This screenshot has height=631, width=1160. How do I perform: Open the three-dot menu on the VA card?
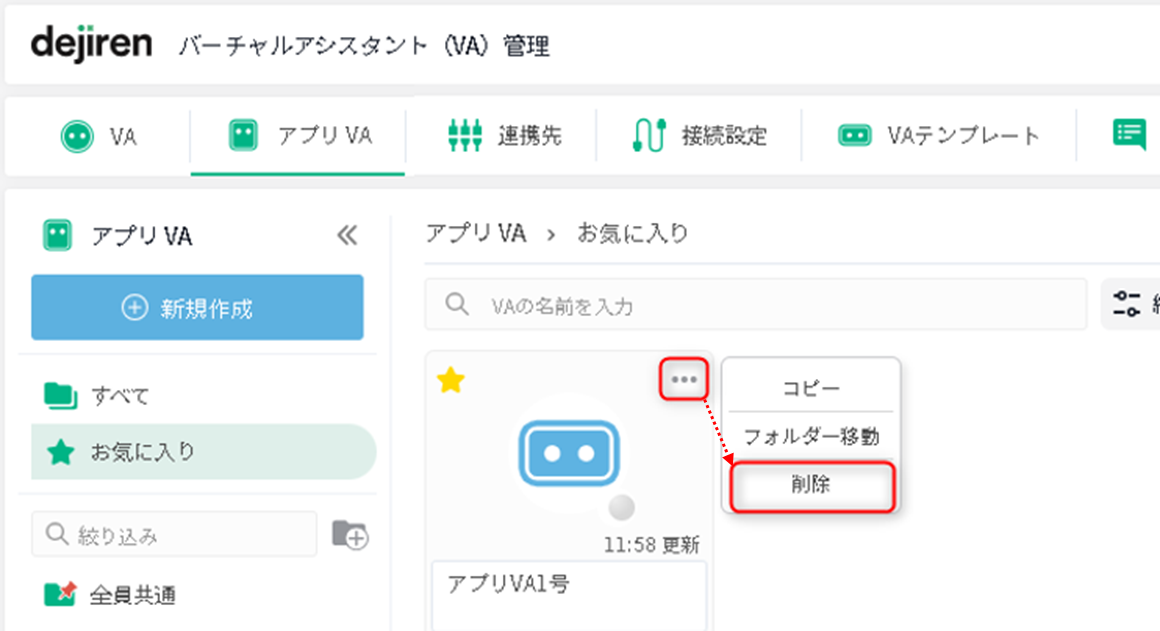pyautogui.click(x=684, y=380)
